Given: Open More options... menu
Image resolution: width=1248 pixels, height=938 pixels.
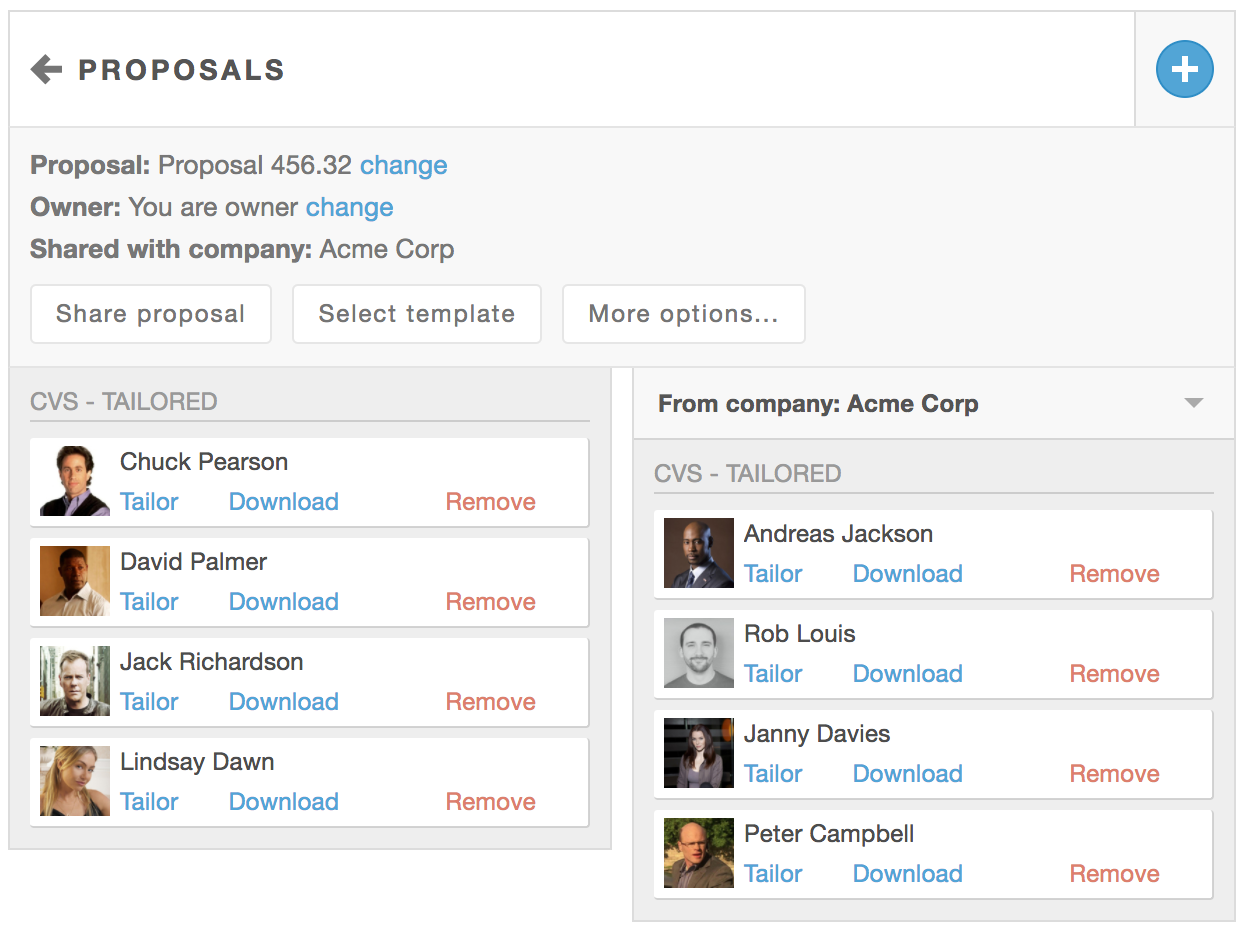Looking at the screenshot, I should tap(683, 314).
